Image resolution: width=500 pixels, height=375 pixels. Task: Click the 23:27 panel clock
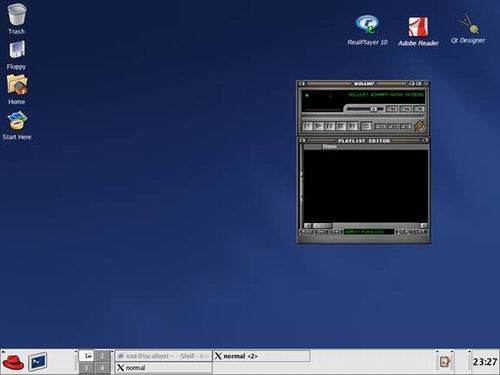click(x=485, y=362)
